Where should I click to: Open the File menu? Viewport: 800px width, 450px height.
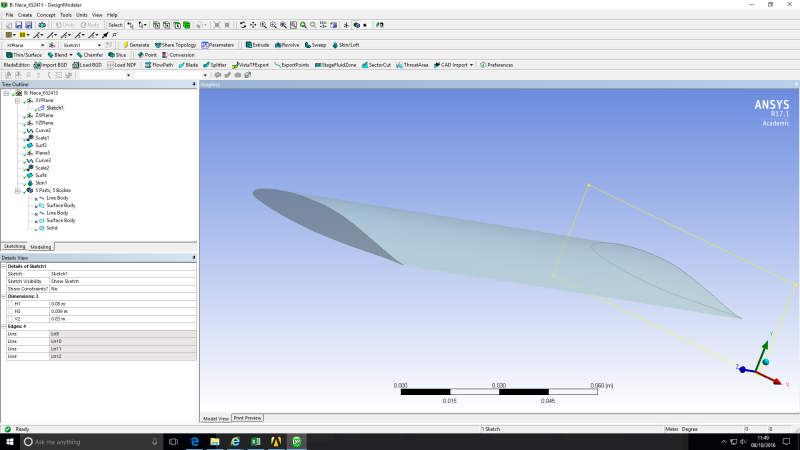pyautogui.click(x=9, y=15)
